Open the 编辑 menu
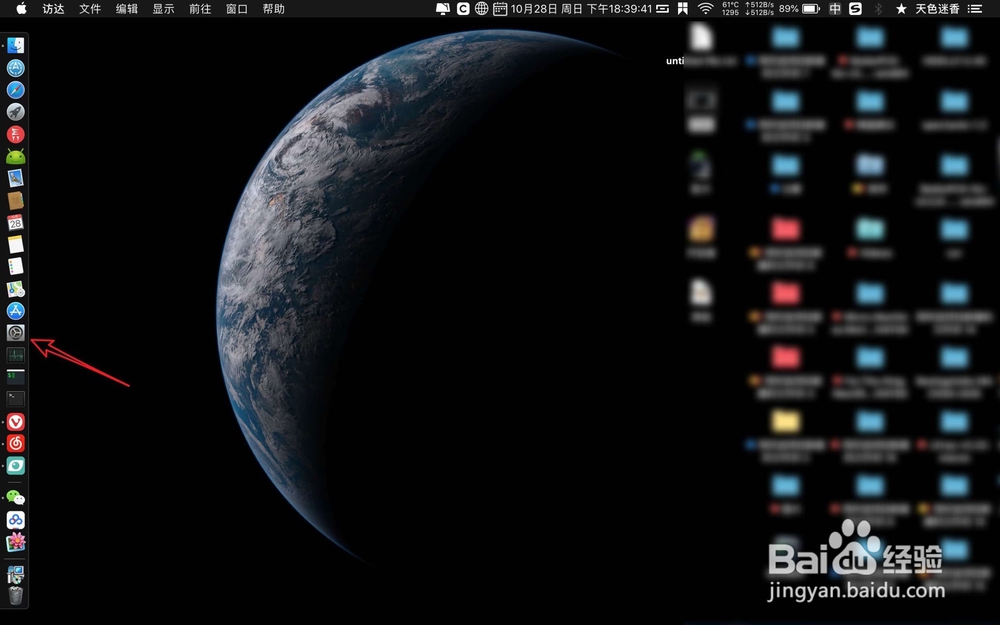The height and width of the screenshot is (625, 1000). tap(127, 9)
